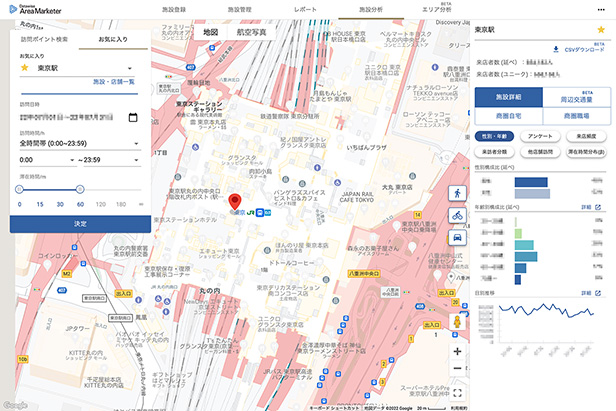Open 詳細 link for age composition
Screen dimensions: 616x411
tap(586, 207)
